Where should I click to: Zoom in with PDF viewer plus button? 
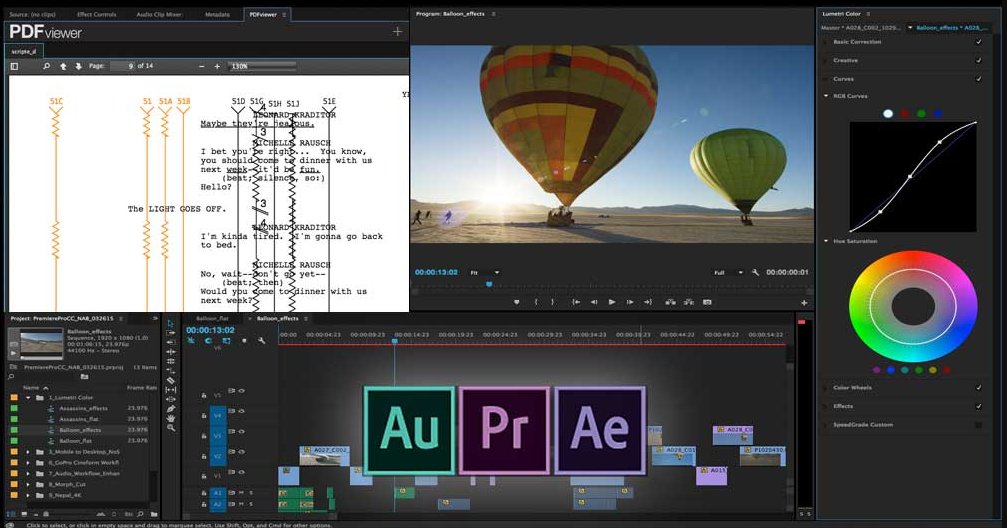tap(217, 66)
